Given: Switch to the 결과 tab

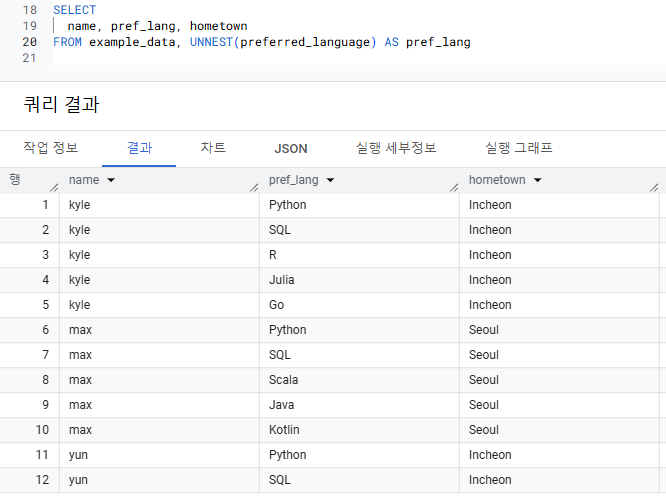Looking at the screenshot, I should click(x=139, y=148).
